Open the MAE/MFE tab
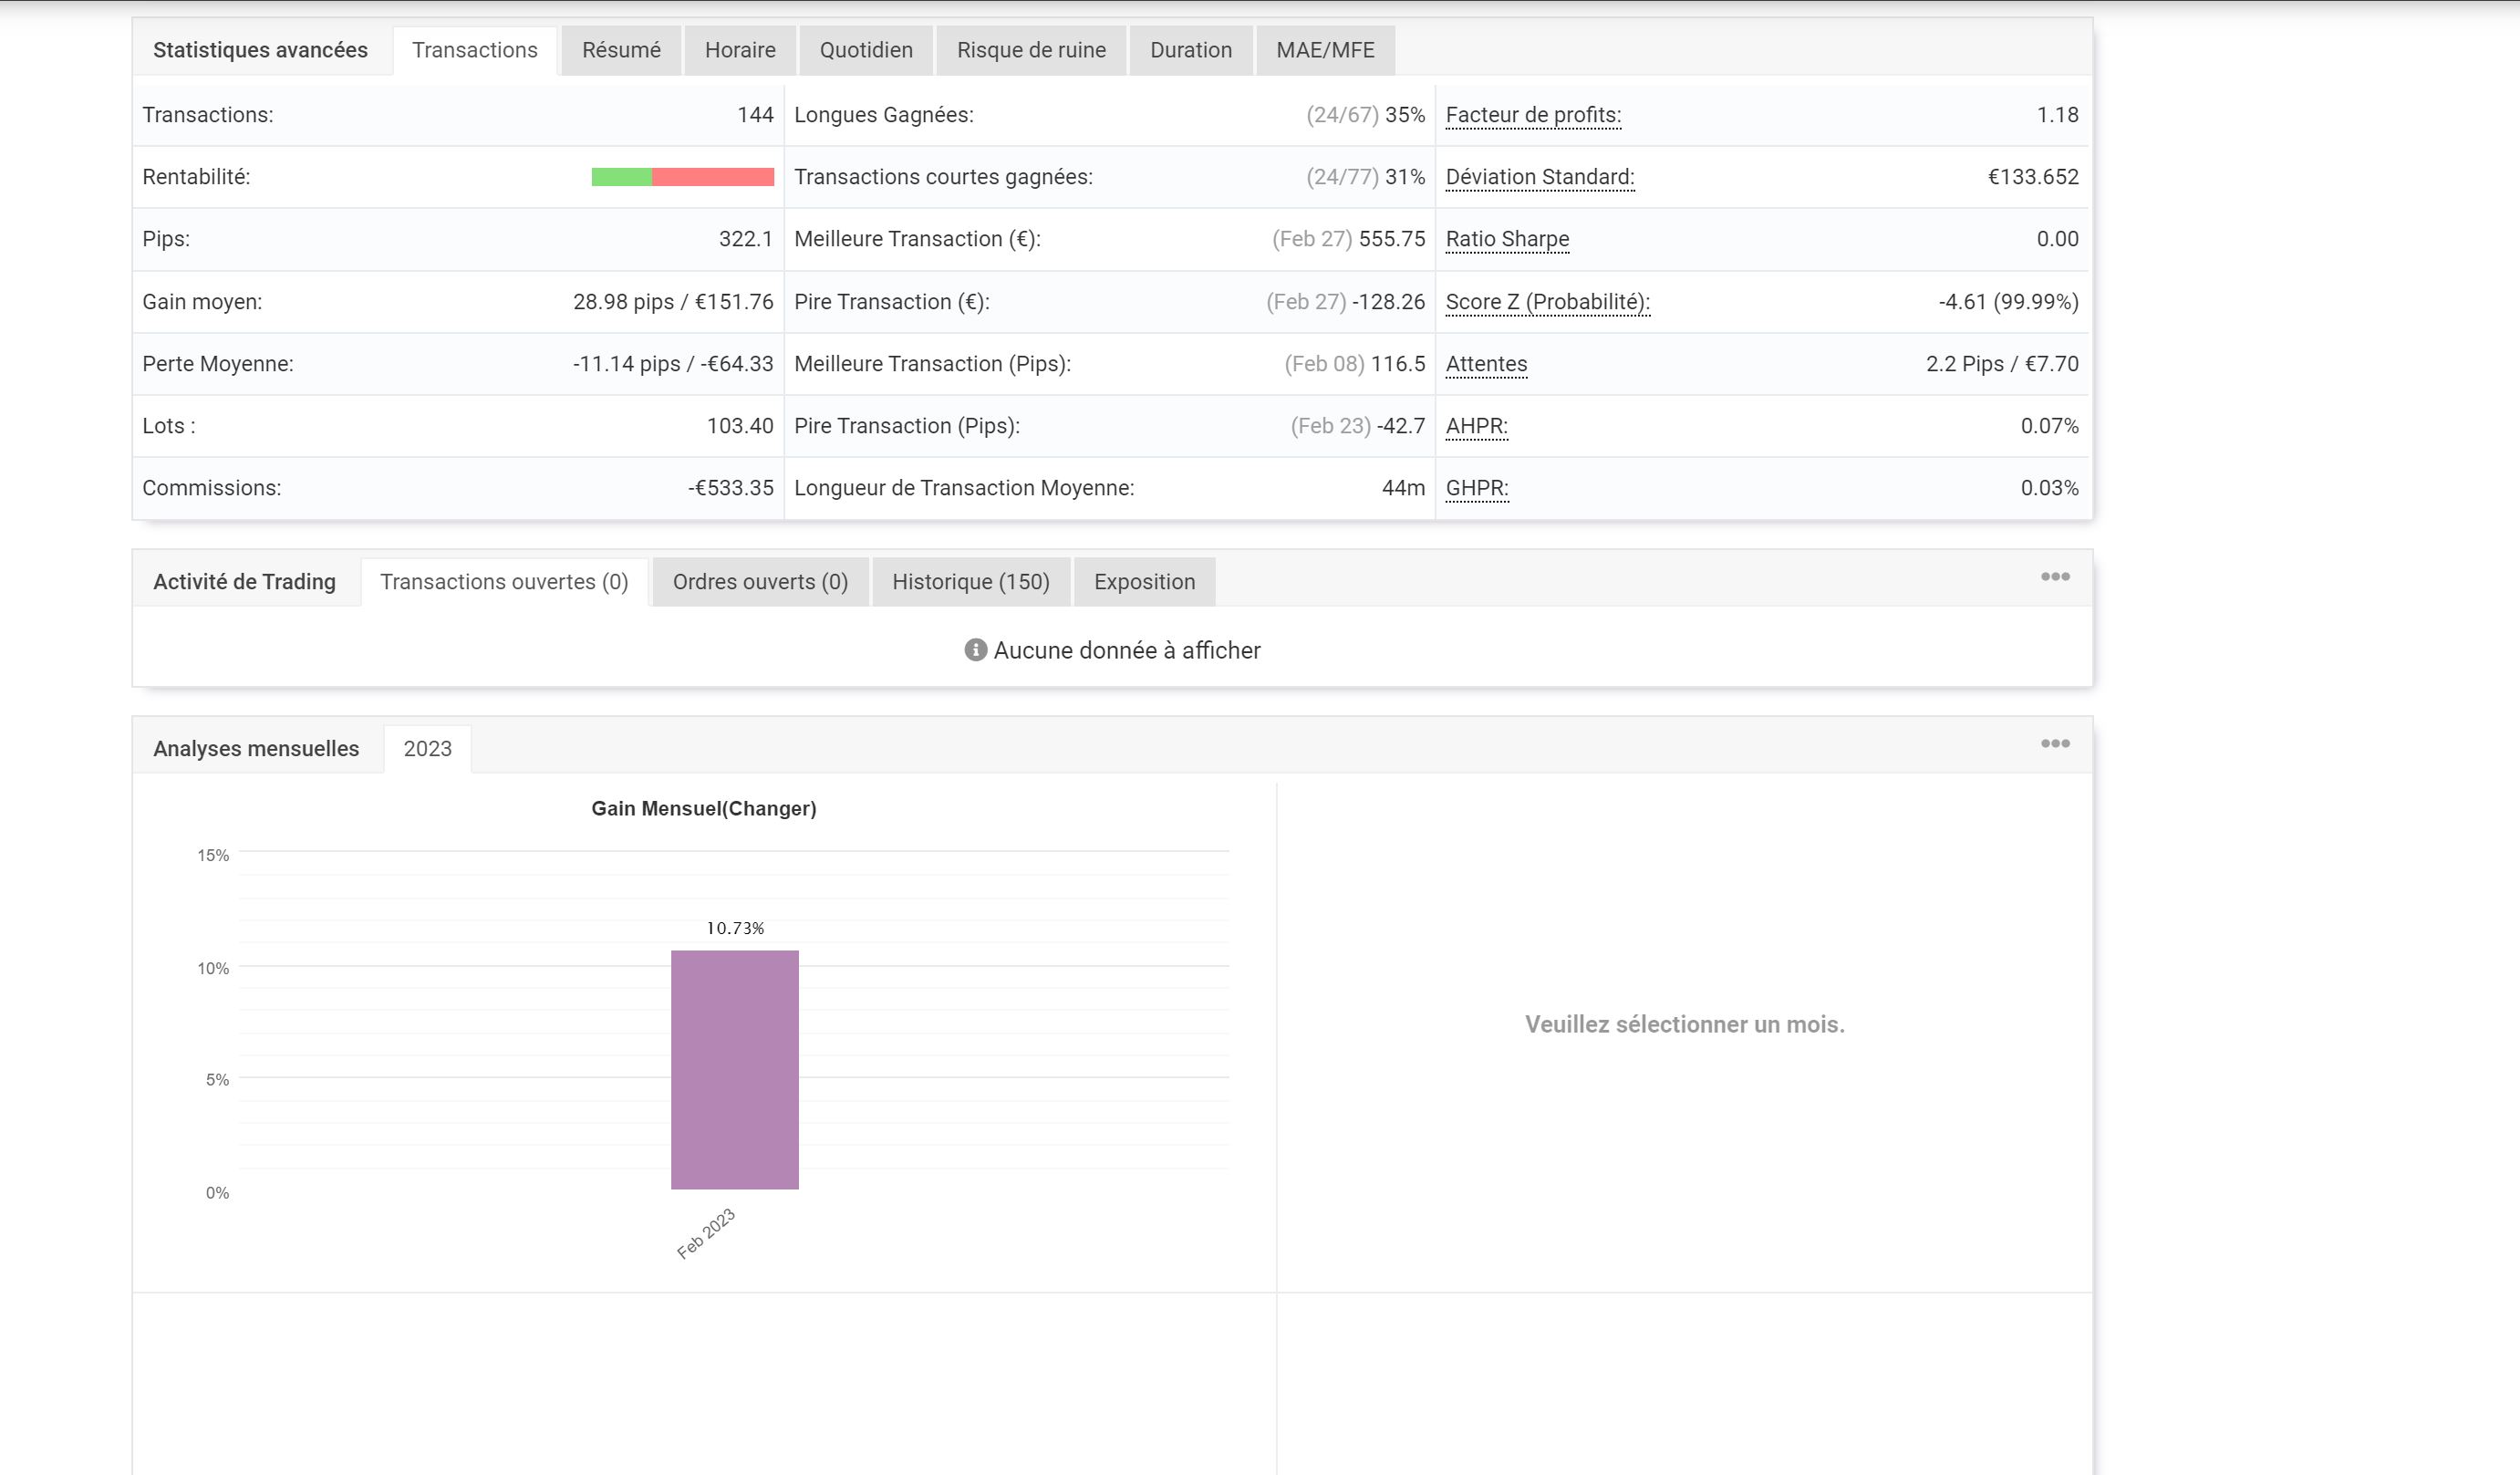2520x1475 pixels. (x=1324, y=51)
